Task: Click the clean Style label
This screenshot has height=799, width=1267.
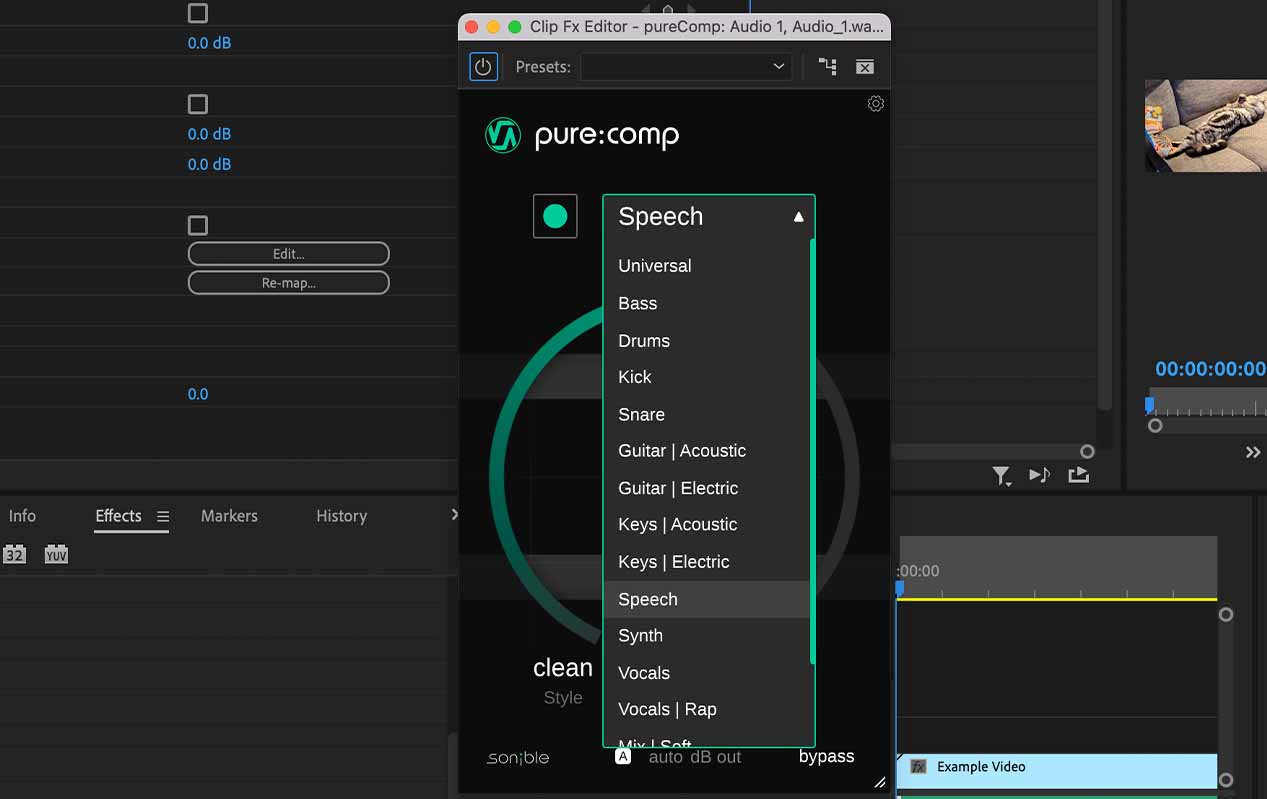Action: tap(563, 668)
